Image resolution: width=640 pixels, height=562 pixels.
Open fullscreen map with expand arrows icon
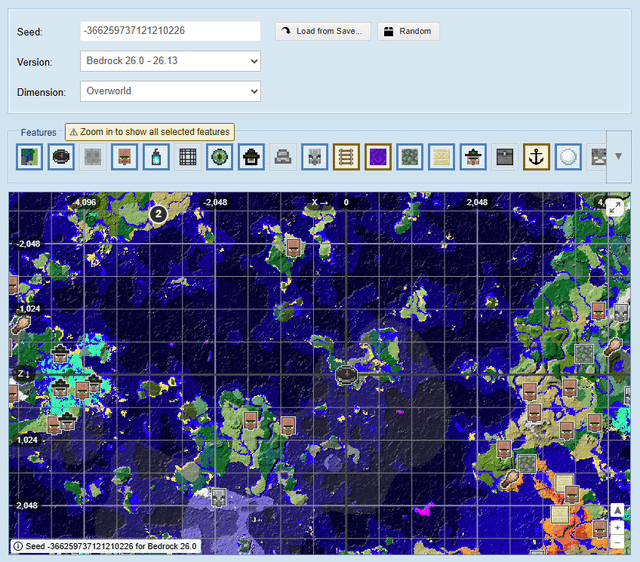pos(615,207)
